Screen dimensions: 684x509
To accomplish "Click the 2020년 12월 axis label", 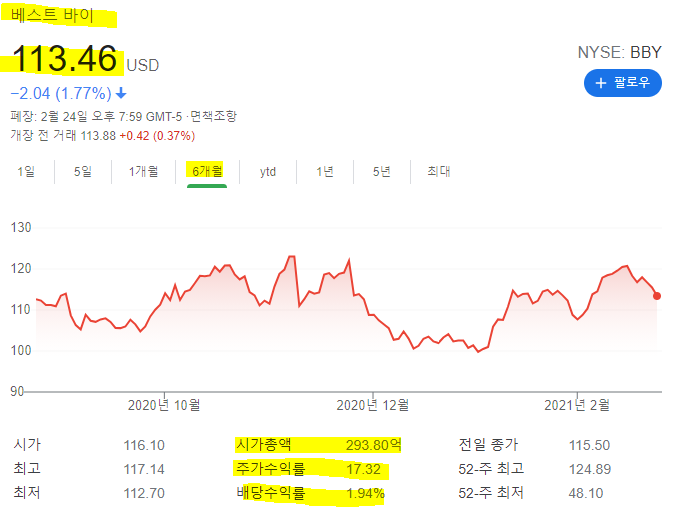I will (373, 405).
